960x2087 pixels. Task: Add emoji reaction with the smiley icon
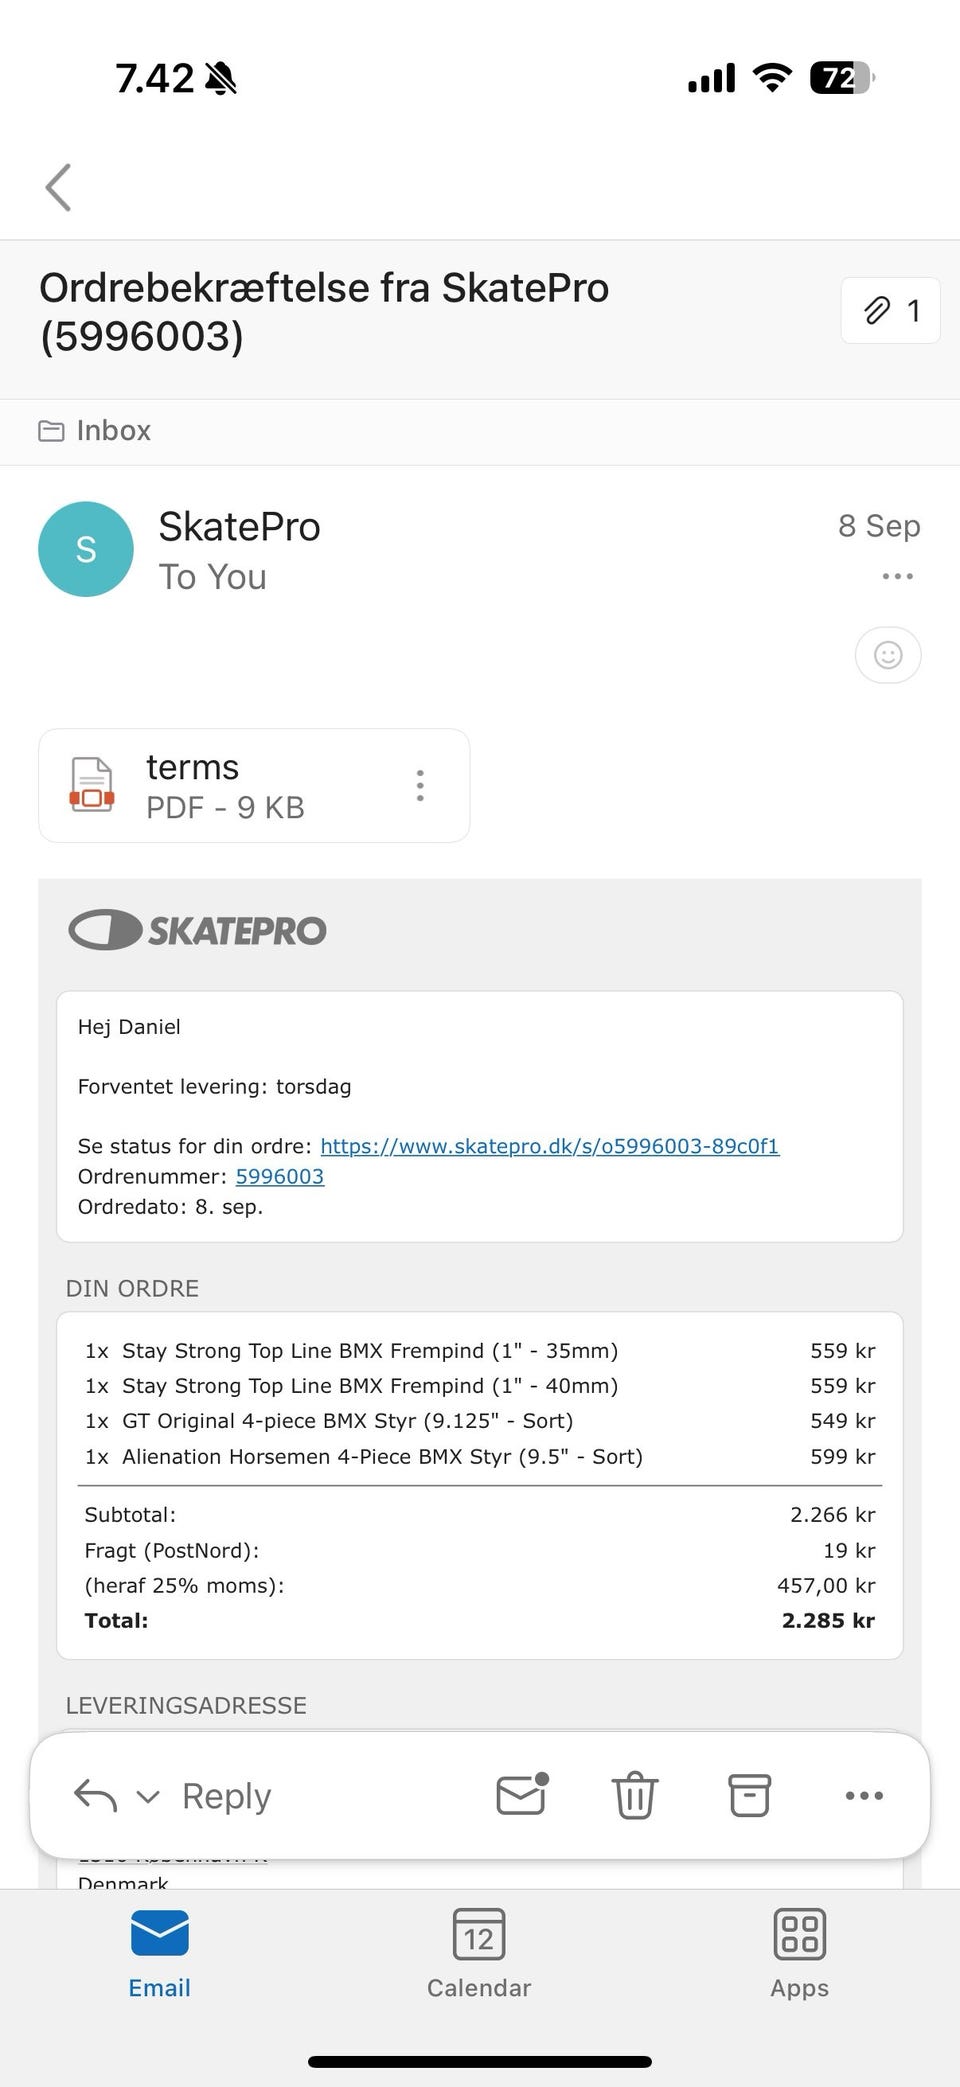pos(888,655)
